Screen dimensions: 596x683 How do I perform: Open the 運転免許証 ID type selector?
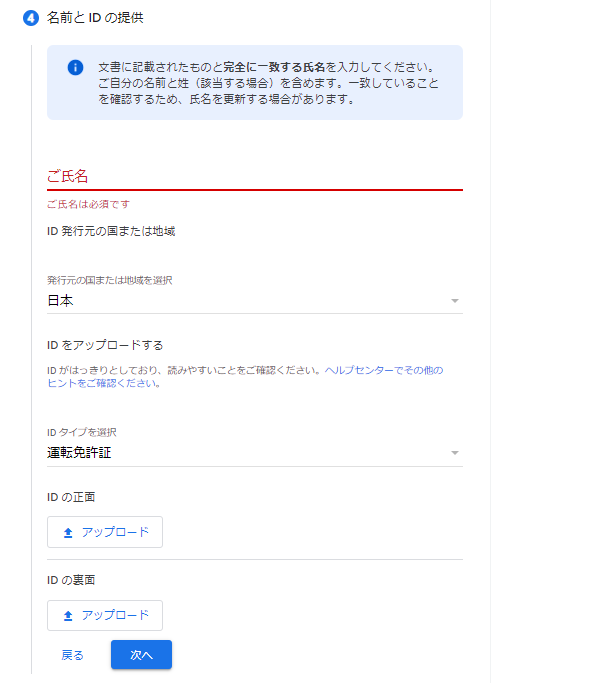[x=255, y=453]
